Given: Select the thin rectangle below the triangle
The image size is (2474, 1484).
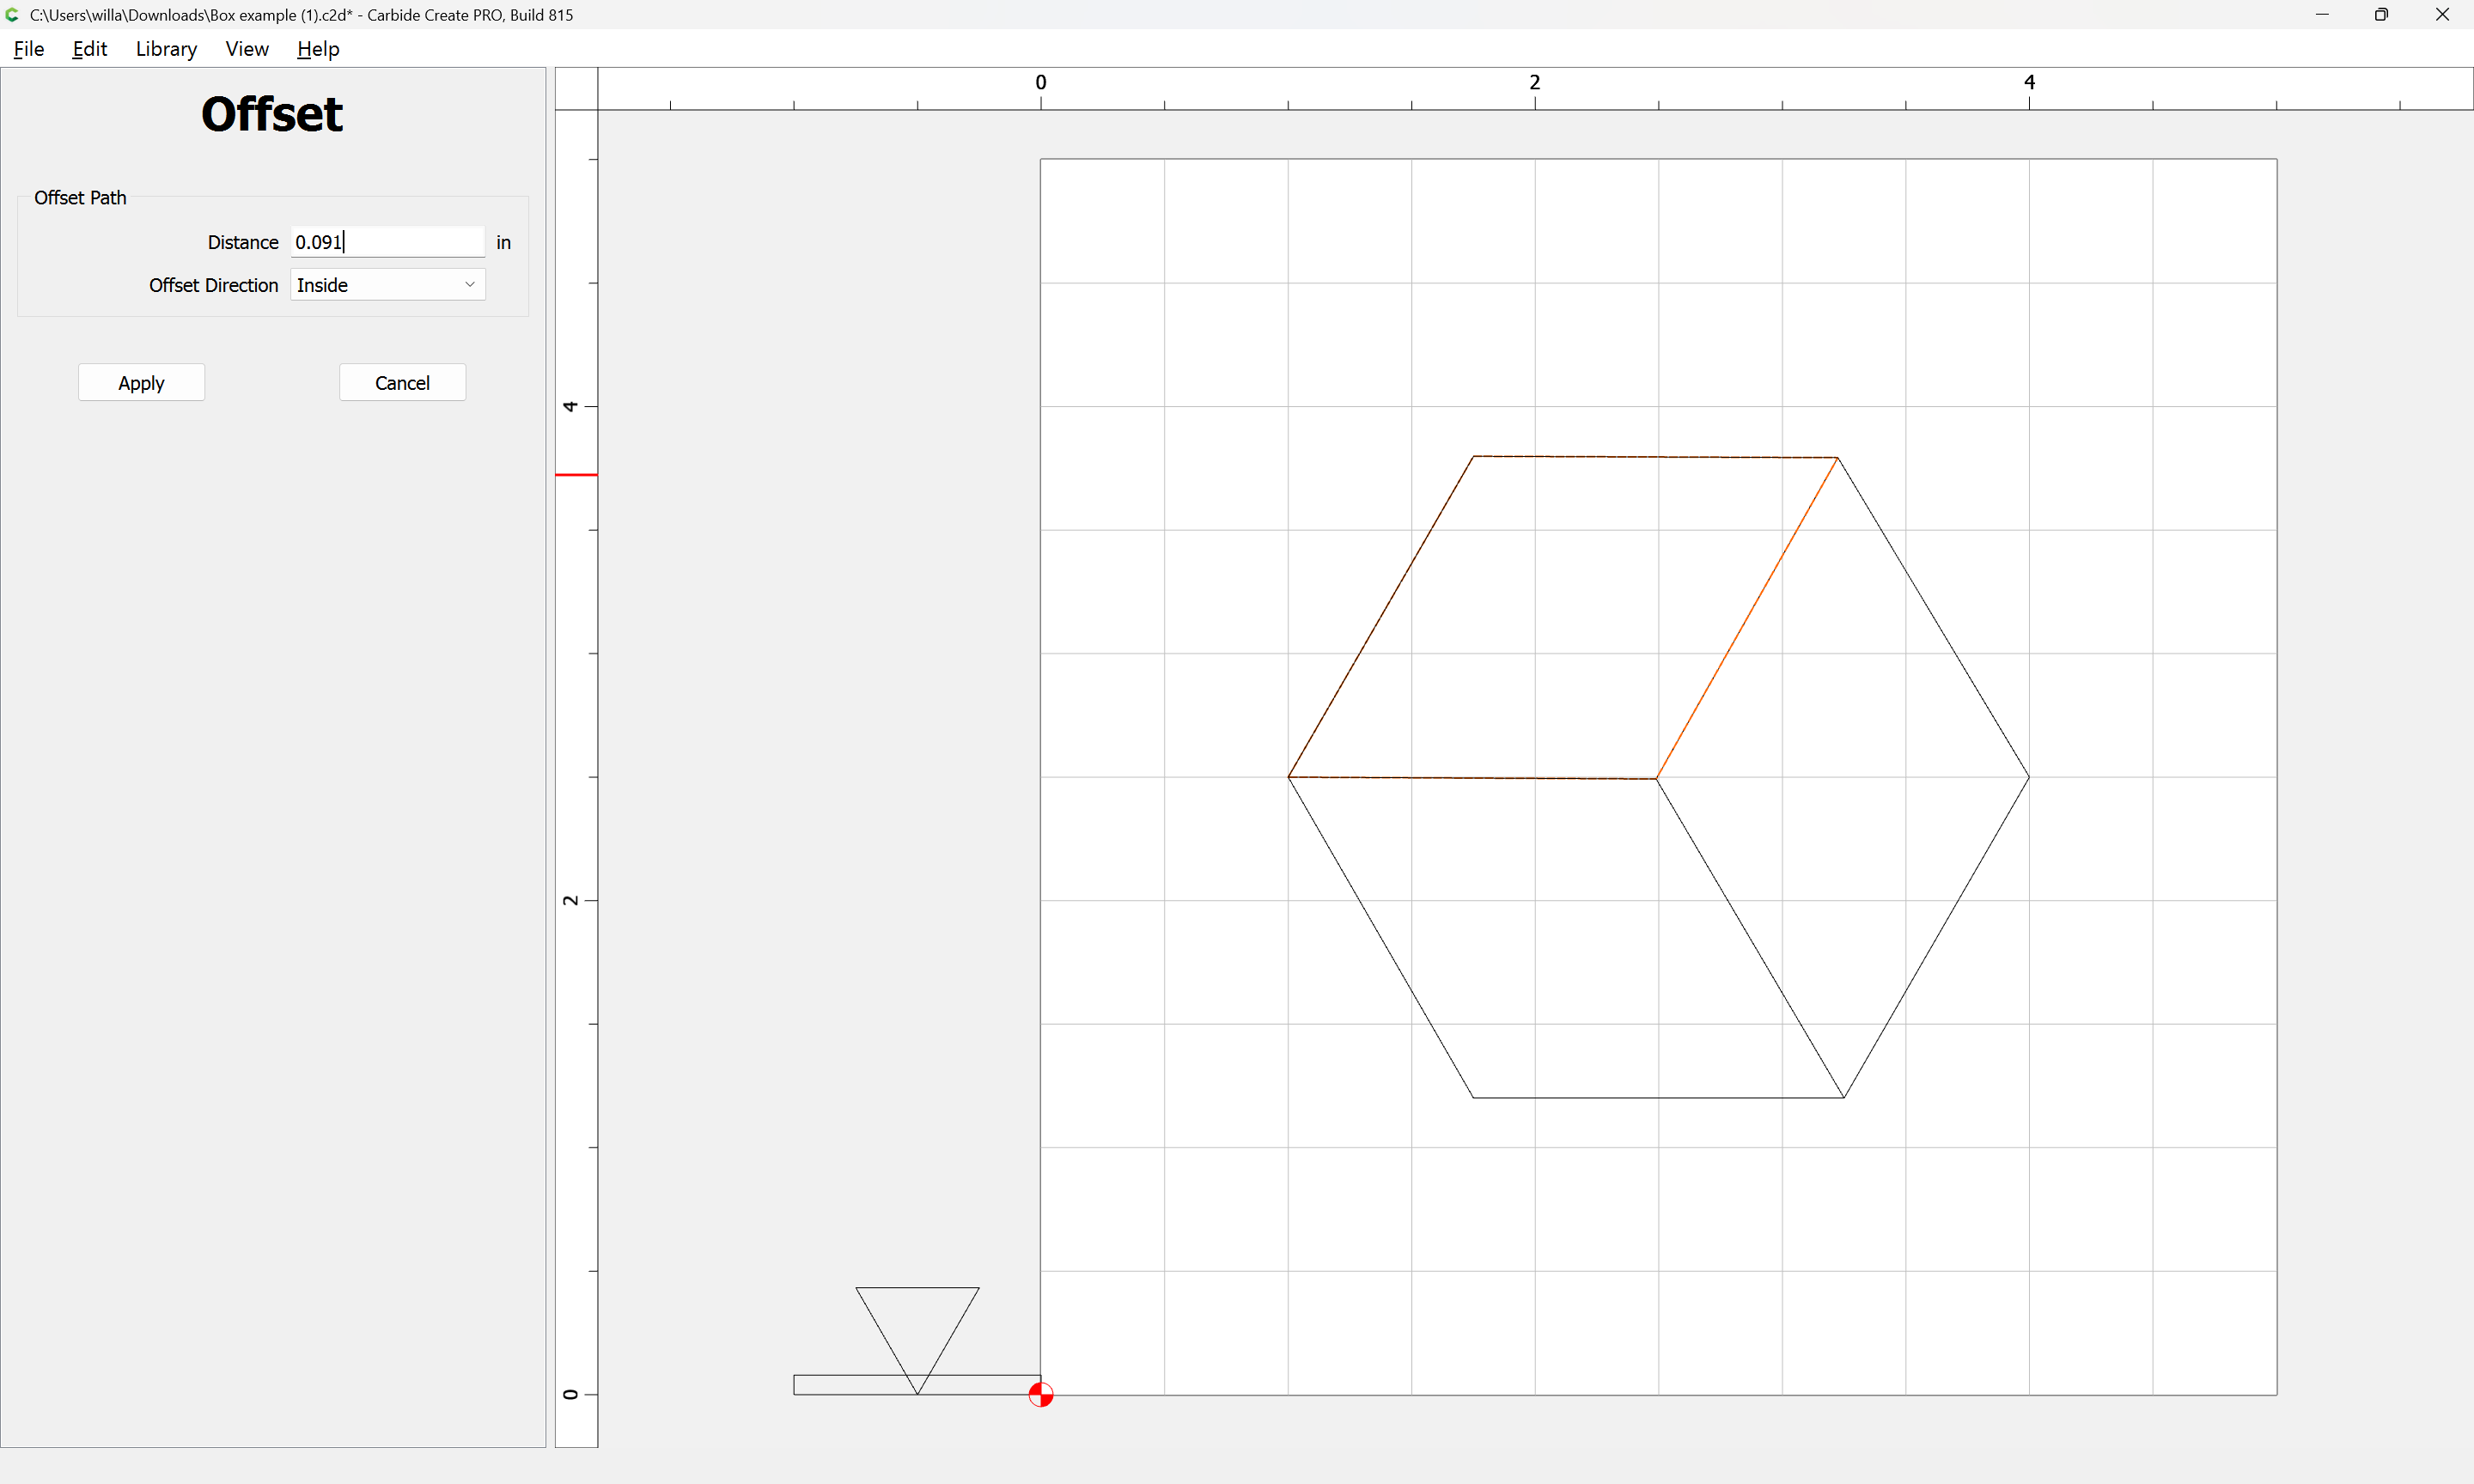Looking at the screenshot, I should pos(916,1385).
